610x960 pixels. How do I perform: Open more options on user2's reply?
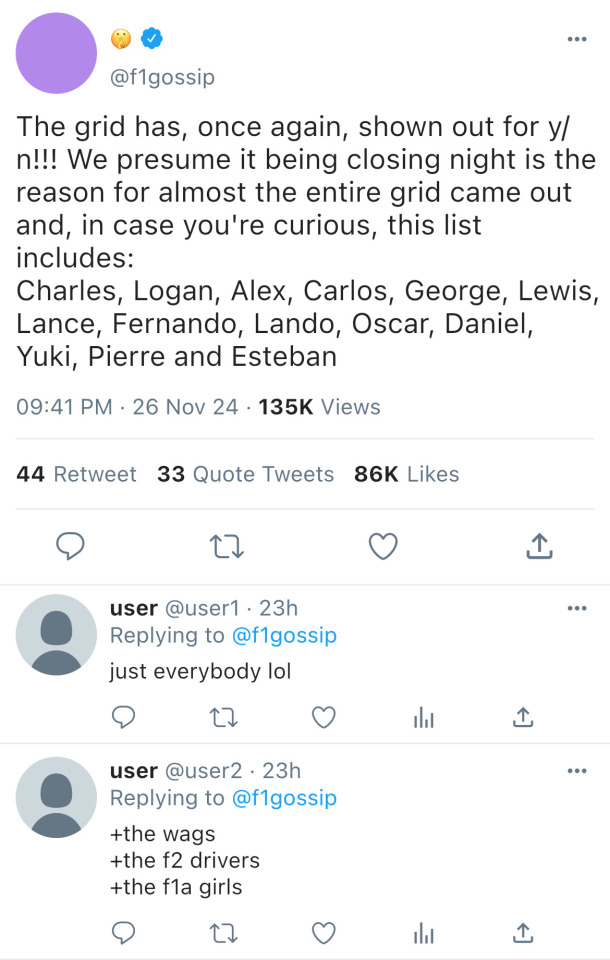click(577, 771)
